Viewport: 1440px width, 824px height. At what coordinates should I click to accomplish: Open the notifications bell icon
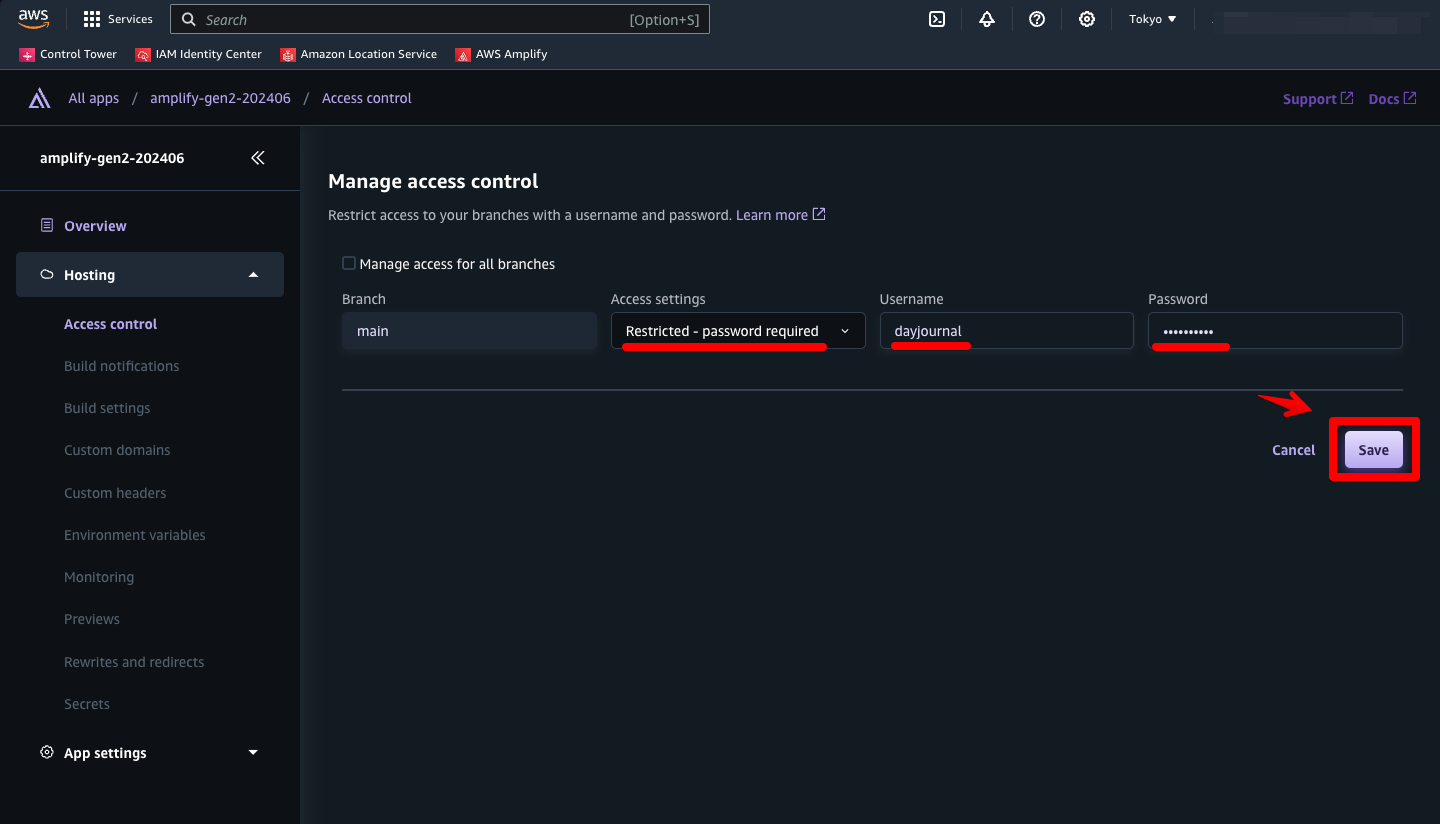pyautogui.click(x=987, y=19)
